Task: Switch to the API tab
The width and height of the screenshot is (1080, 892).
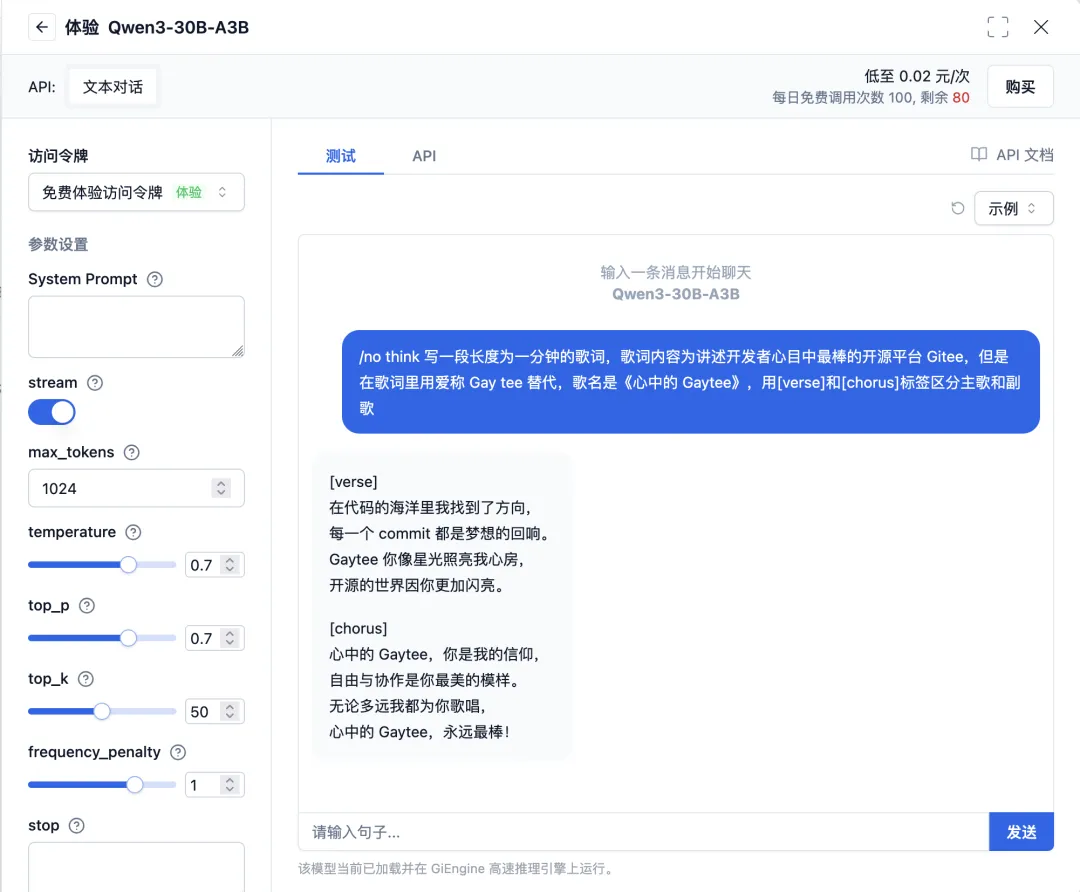Action: pos(423,156)
